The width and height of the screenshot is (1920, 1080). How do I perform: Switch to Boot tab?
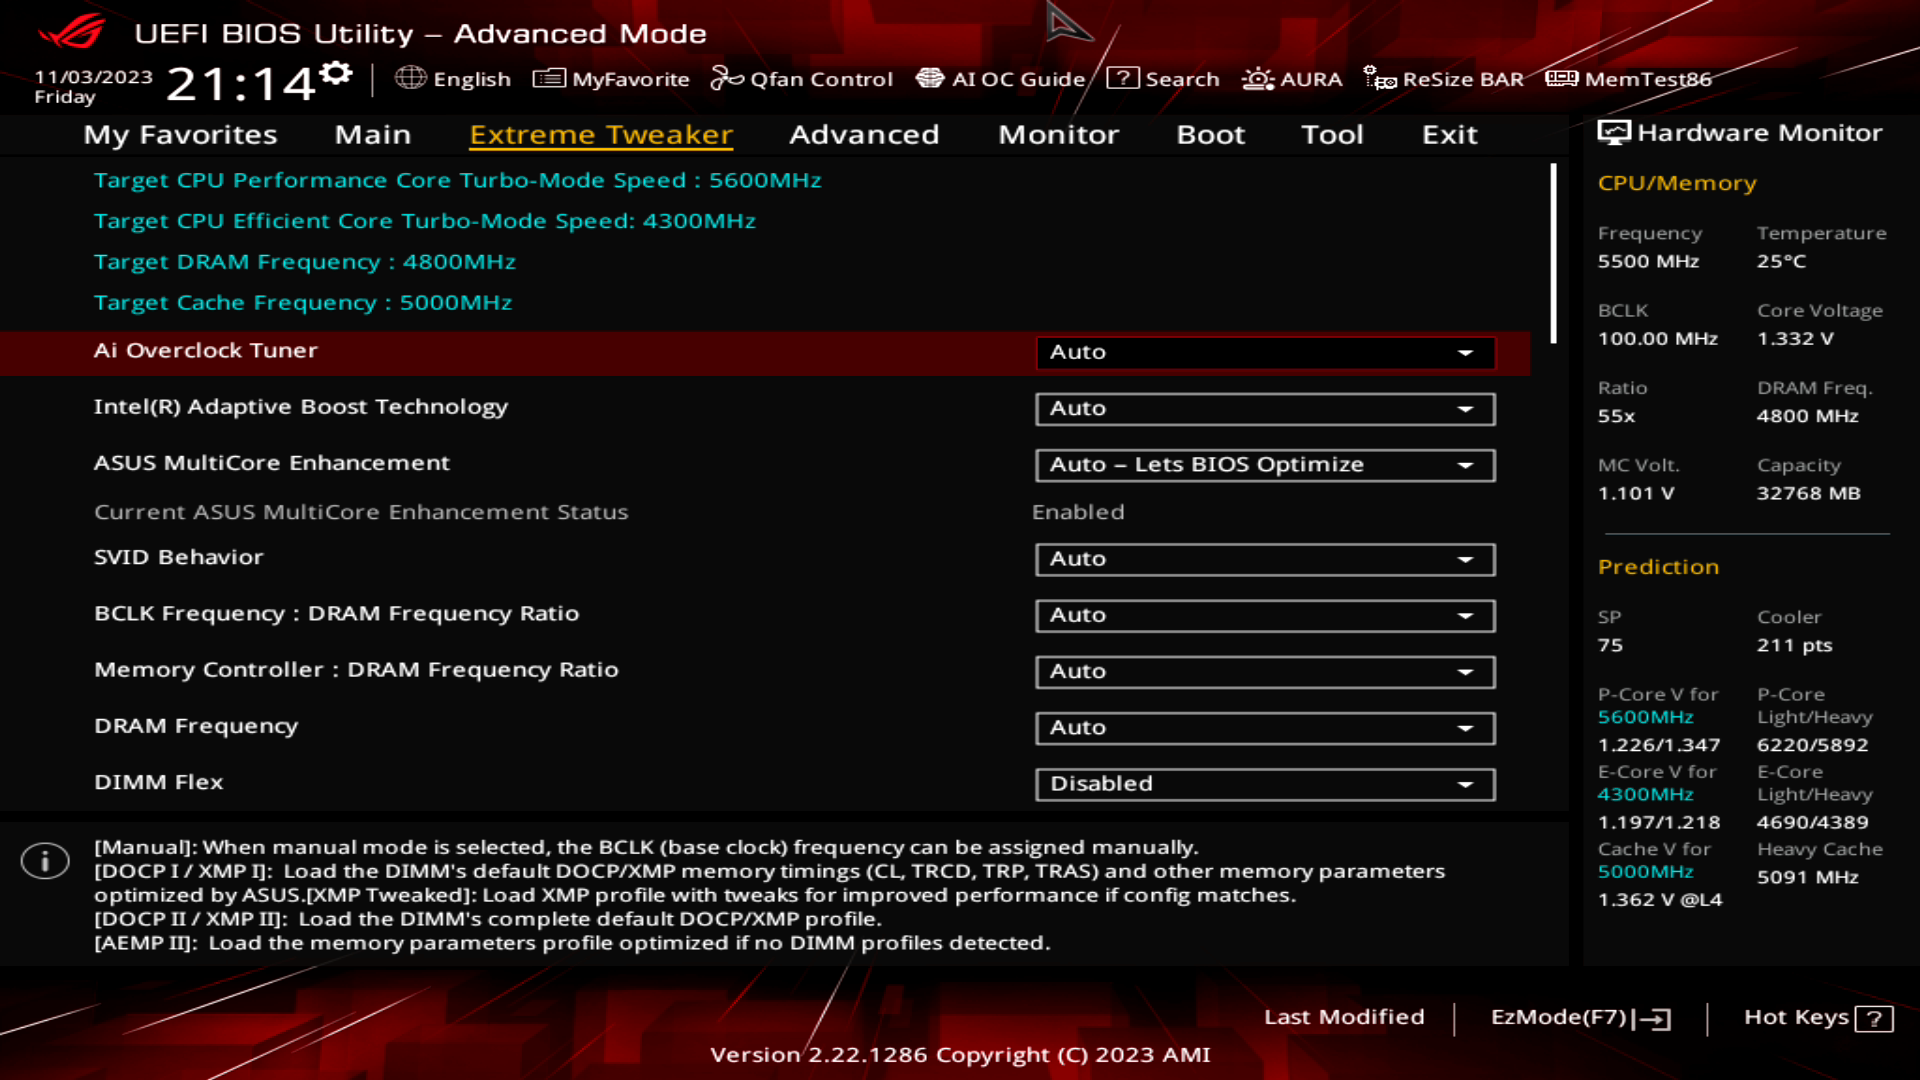[x=1210, y=134]
